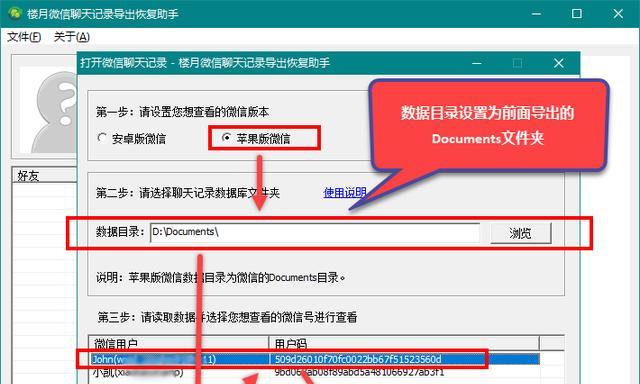Open the 关于(A) menu
The height and width of the screenshot is (384, 640).
tap(71, 37)
